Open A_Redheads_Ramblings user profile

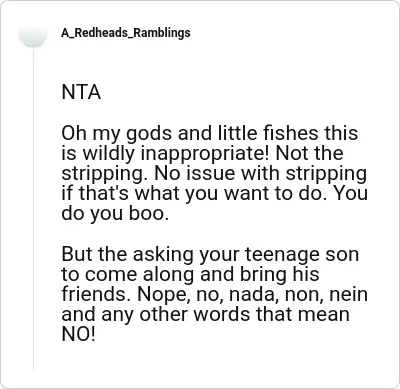[126, 33]
